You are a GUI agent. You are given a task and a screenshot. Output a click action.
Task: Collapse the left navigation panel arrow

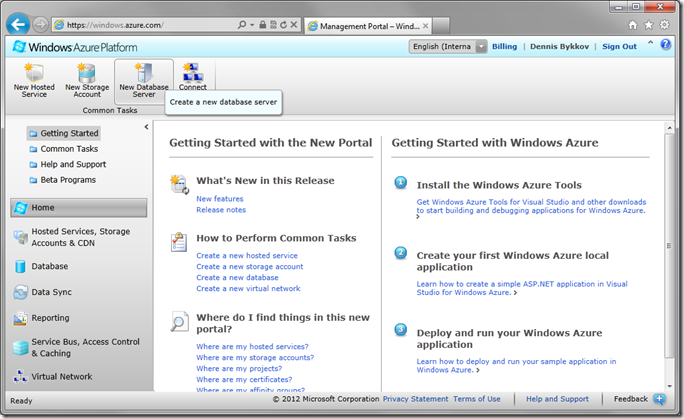147,127
